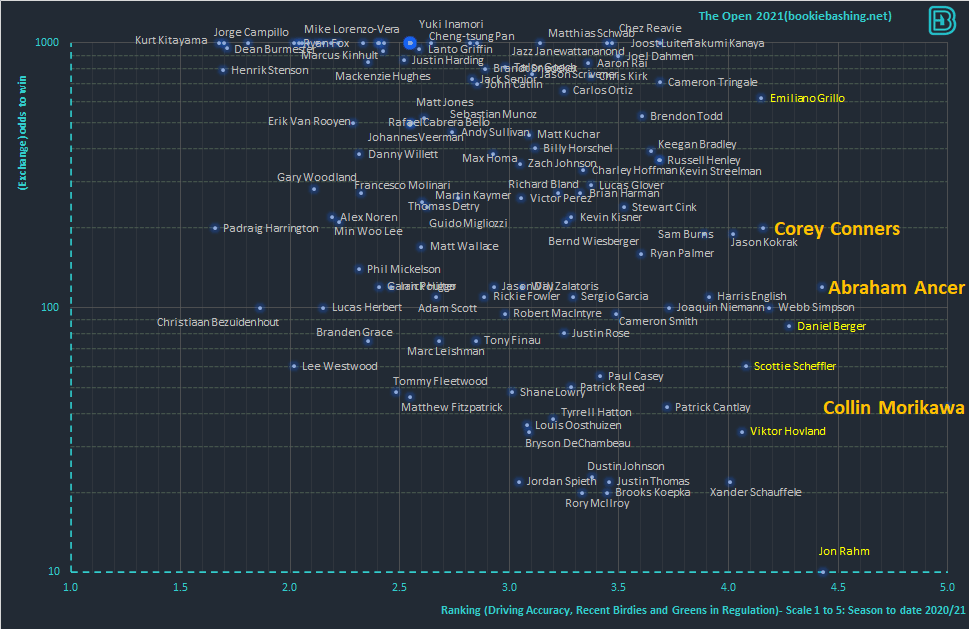Viewport: 969px width, 629px height.
Task: Select the "Patrick Cantlay" label
Action: pyautogui.click(x=712, y=407)
